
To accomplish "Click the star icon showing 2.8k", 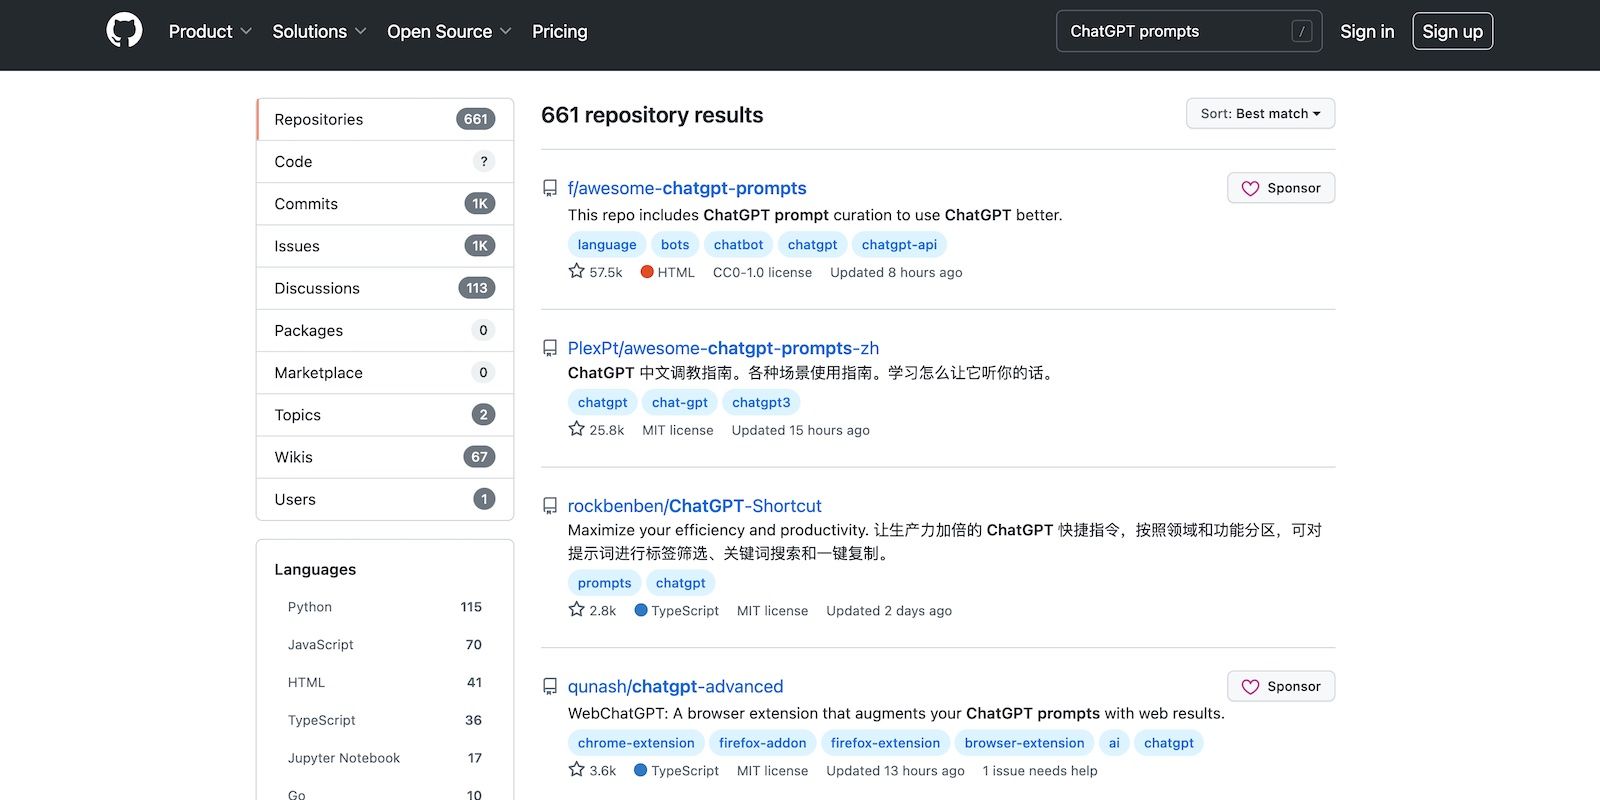I will click(x=576, y=609).
